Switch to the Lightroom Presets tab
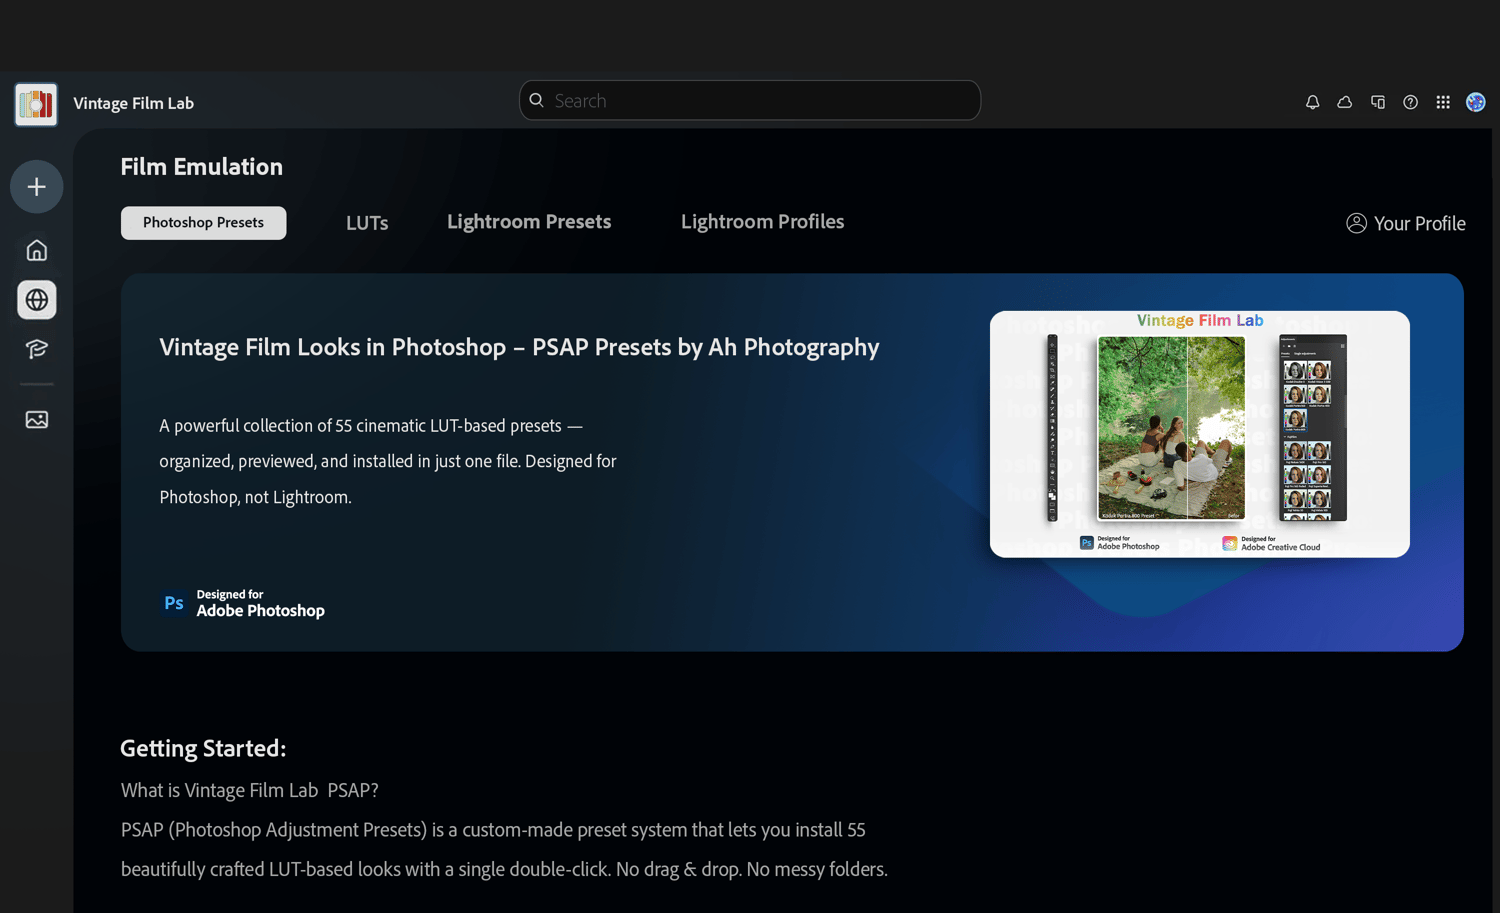1500x913 pixels. (x=529, y=222)
